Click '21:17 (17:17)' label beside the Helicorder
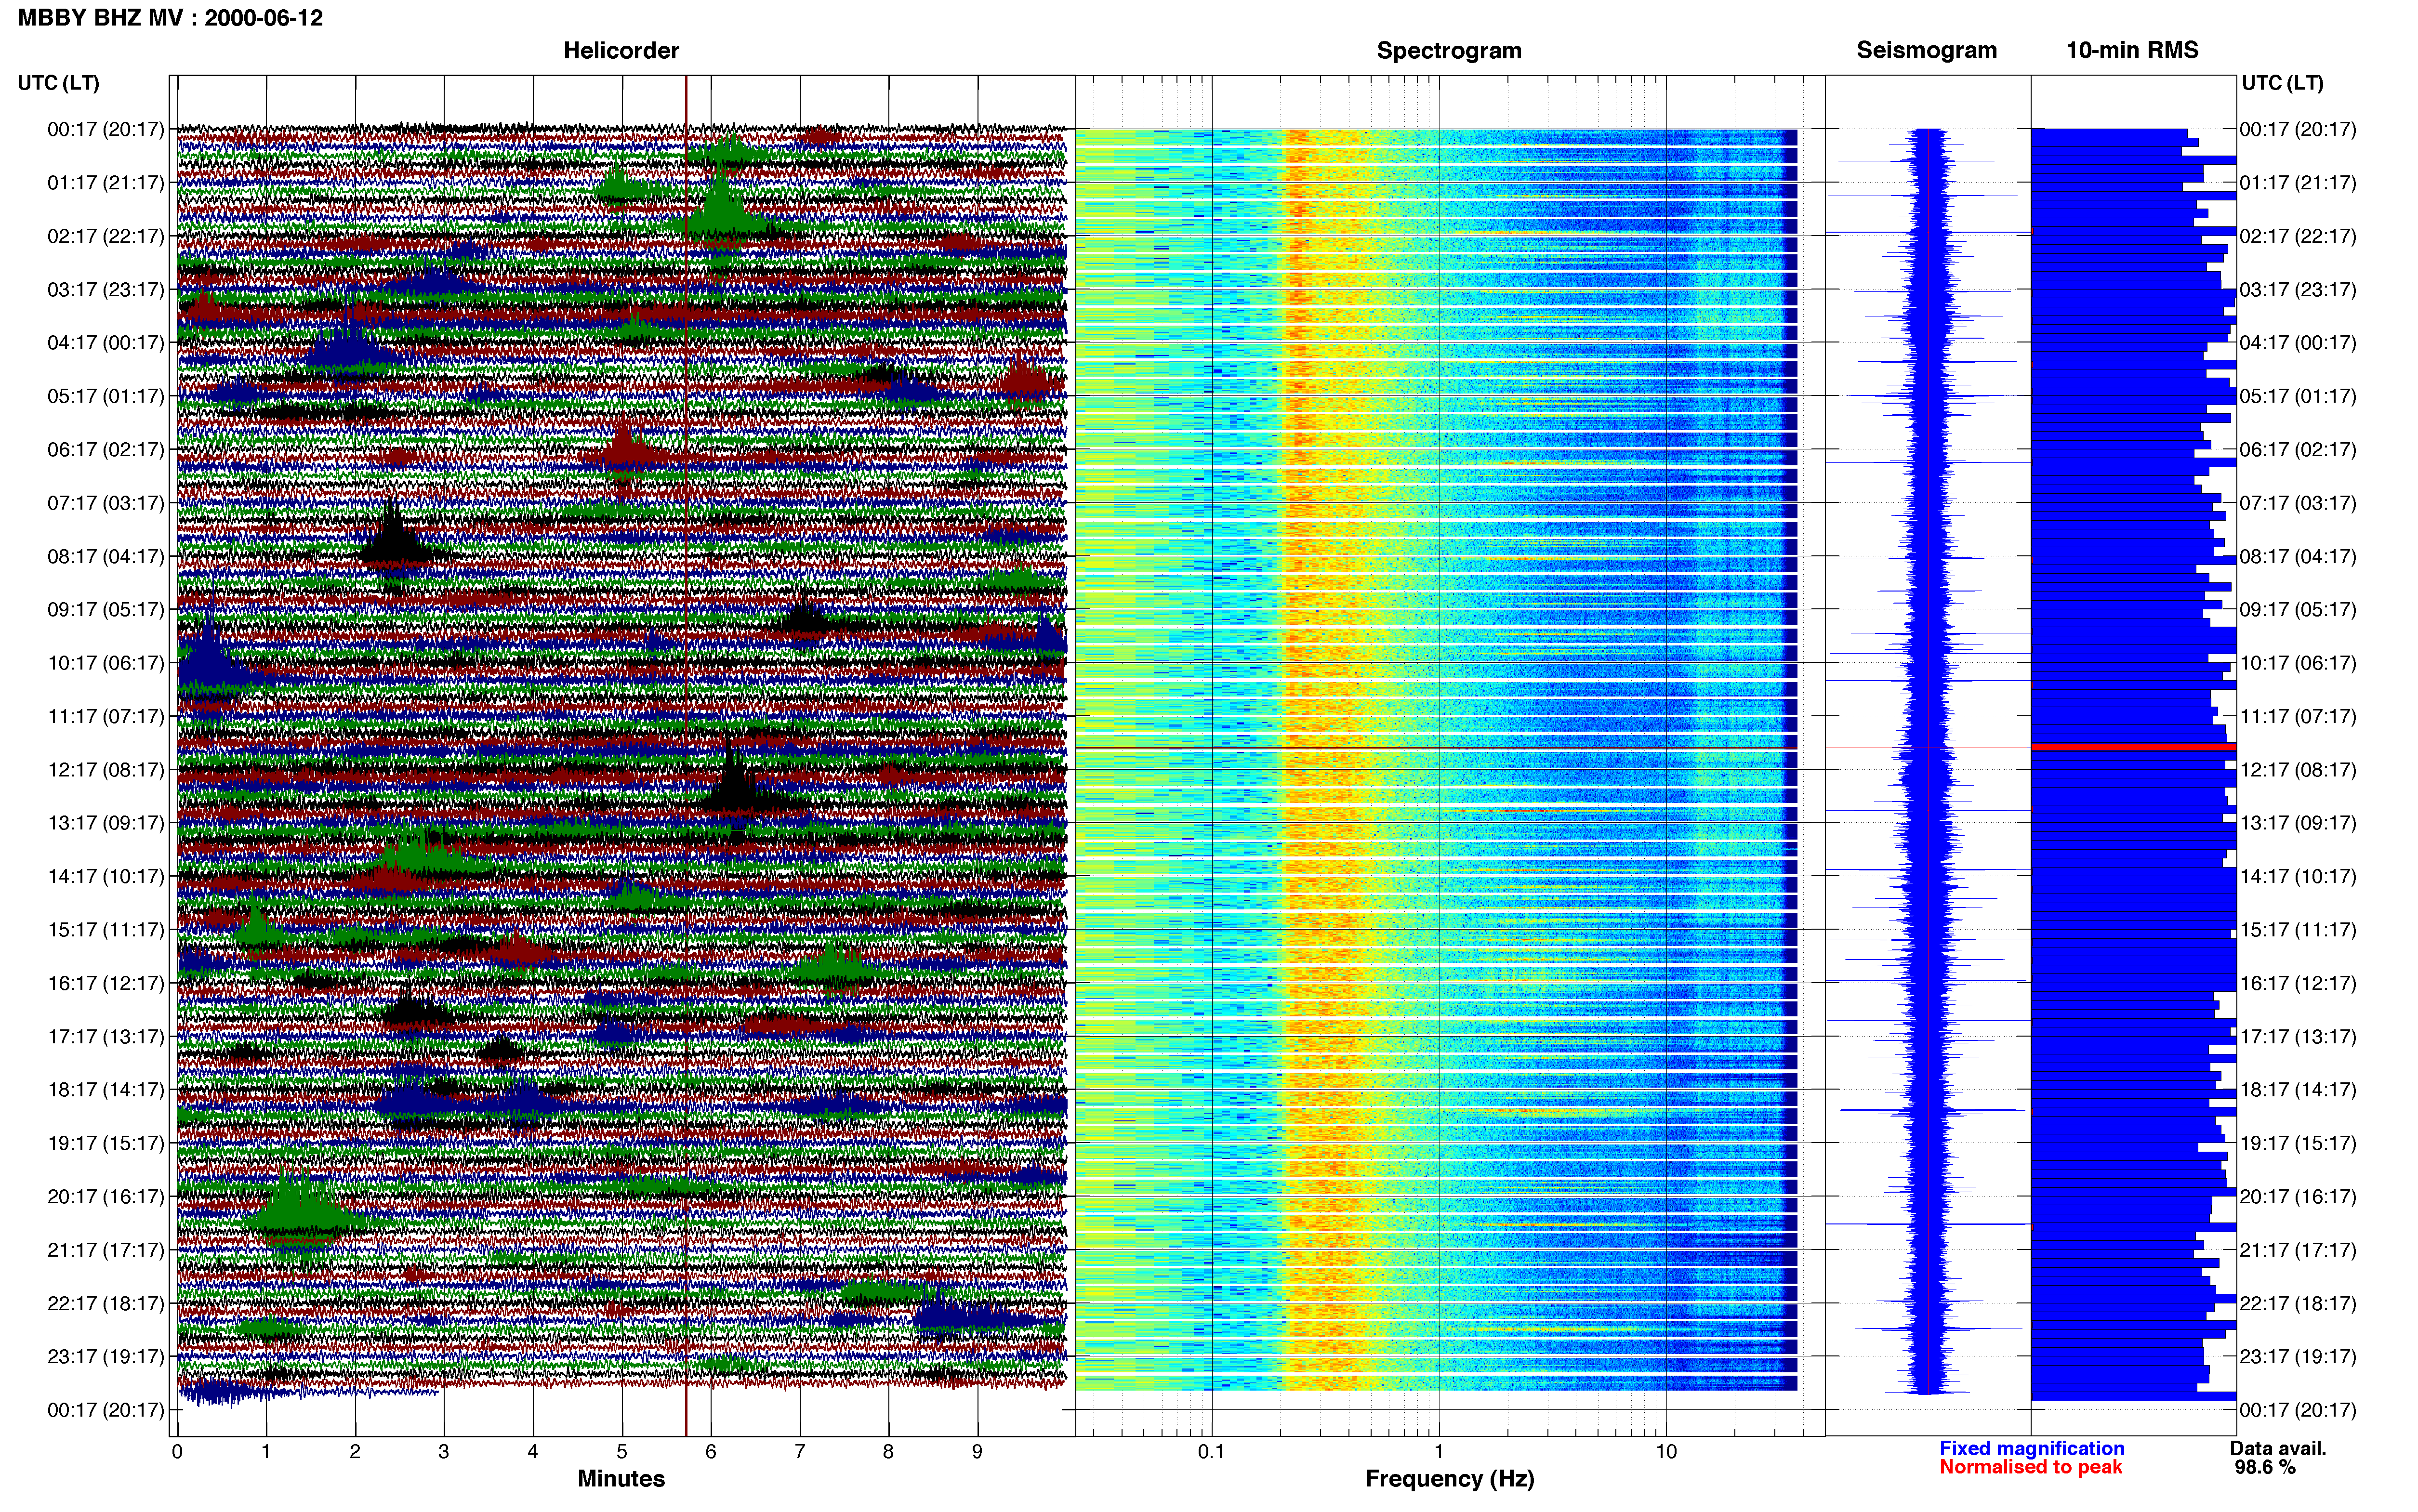The image size is (2418, 1512). click(106, 1250)
